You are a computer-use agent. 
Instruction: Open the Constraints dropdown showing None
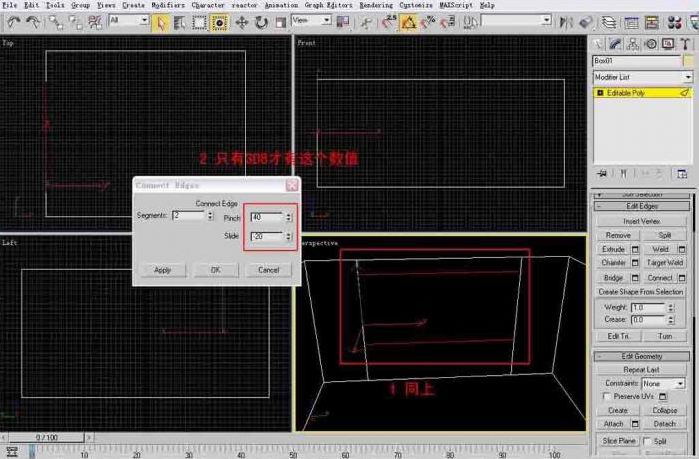click(664, 383)
